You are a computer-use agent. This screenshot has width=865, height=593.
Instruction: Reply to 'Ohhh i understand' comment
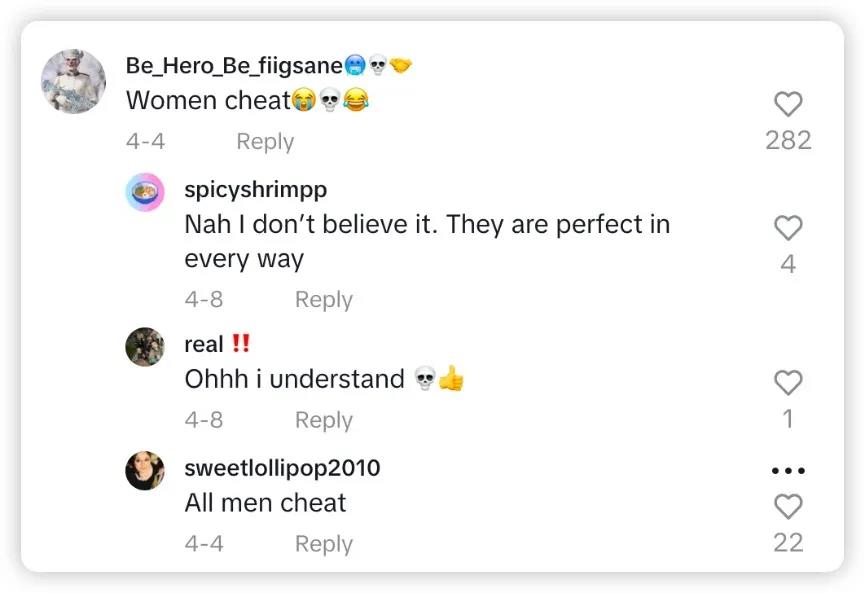tap(323, 420)
